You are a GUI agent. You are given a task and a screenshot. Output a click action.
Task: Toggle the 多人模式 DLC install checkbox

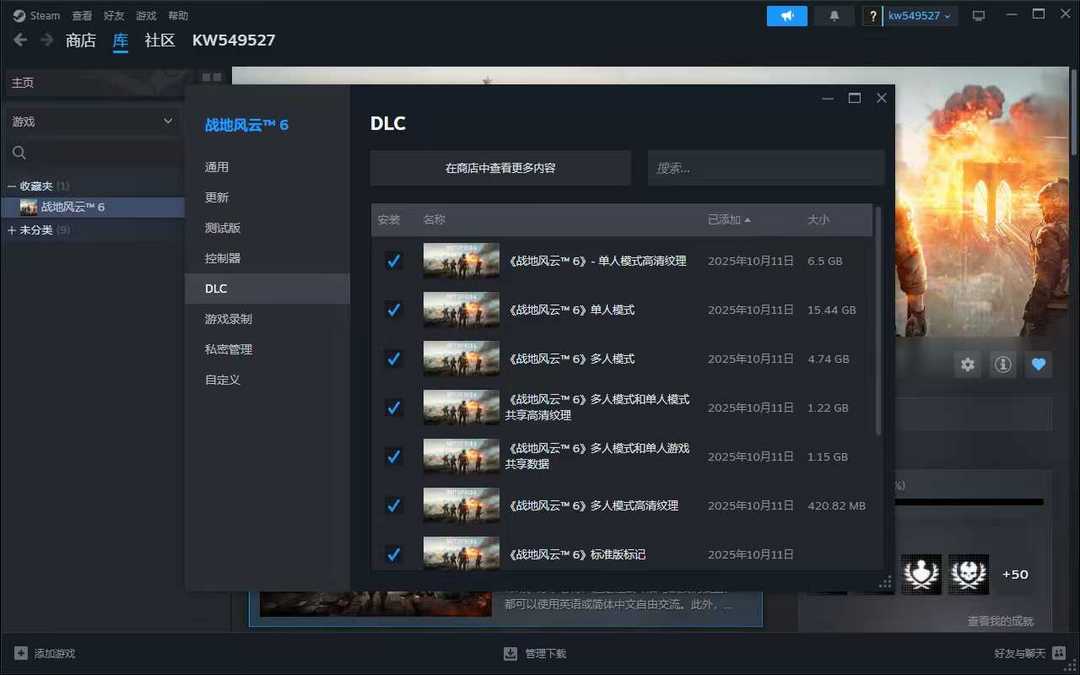tap(393, 359)
